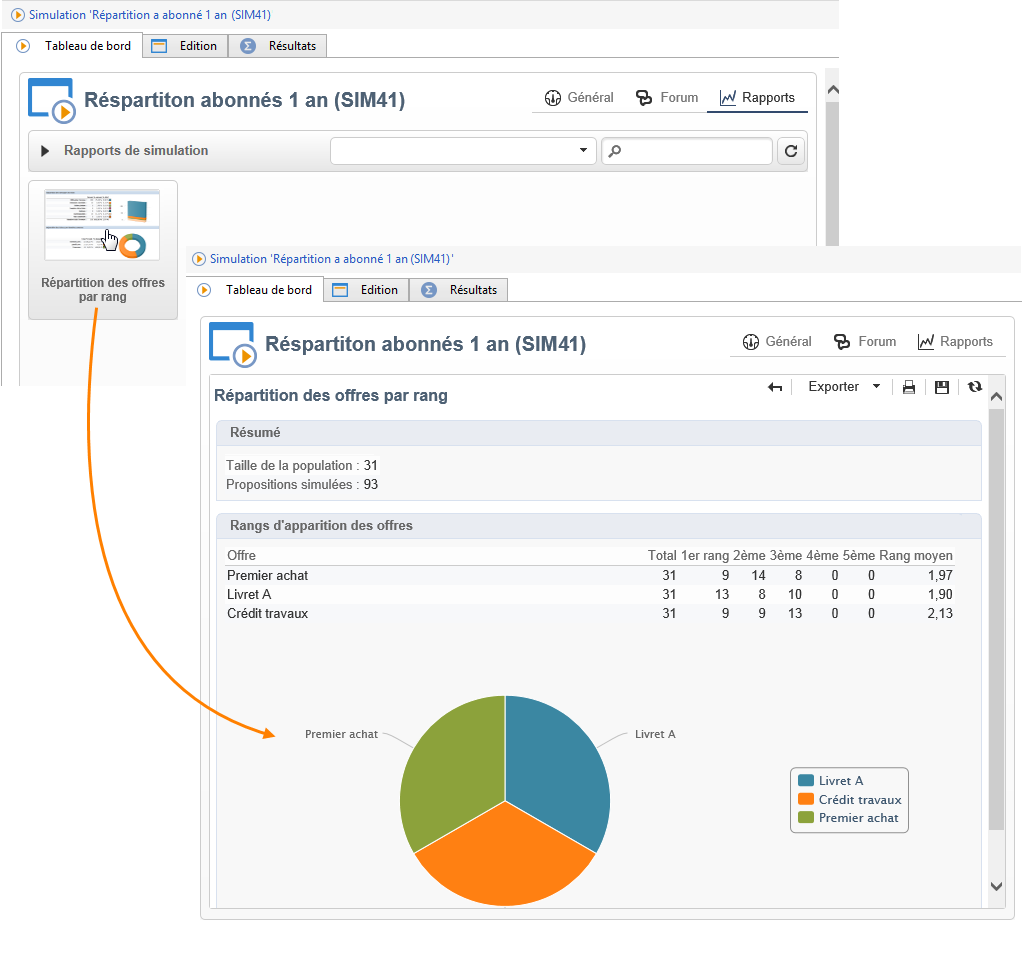Open the Exporter dropdown menu
1023x965 pixels.
(x=844, y=387)
